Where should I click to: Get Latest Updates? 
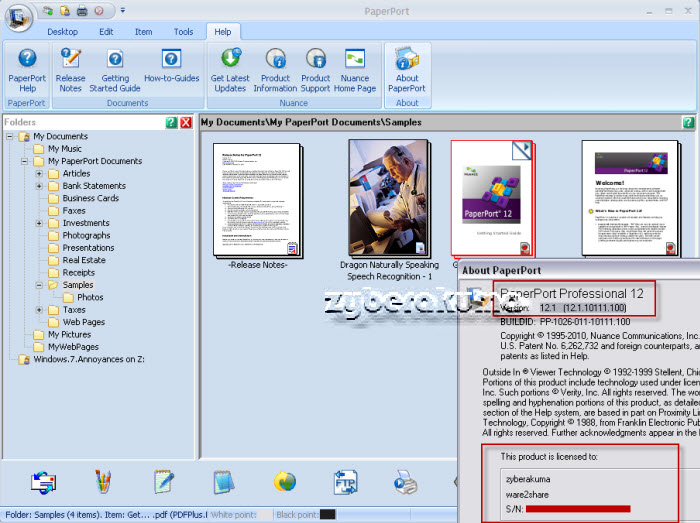click(x=230, y=70)
